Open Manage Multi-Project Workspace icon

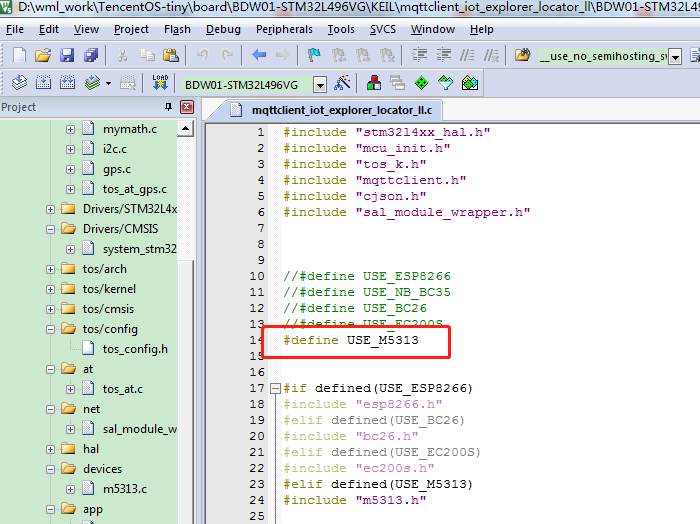point(397,83)
